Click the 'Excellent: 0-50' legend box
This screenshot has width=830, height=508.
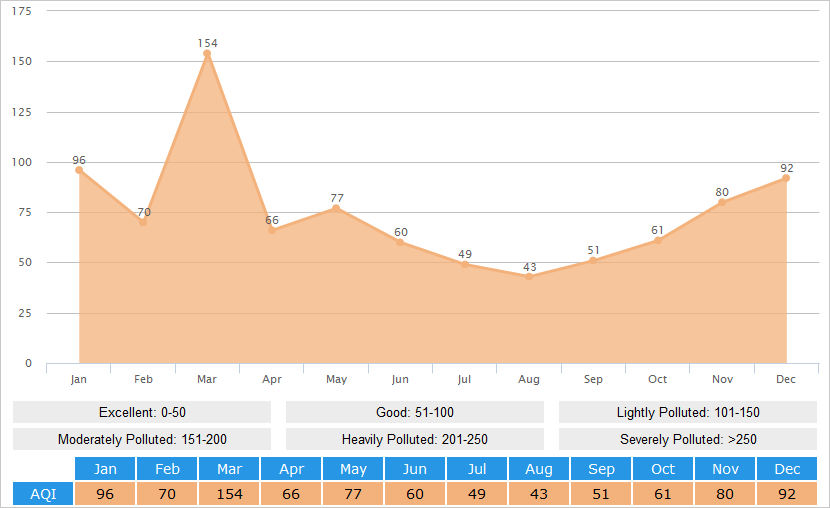(142, 412)
